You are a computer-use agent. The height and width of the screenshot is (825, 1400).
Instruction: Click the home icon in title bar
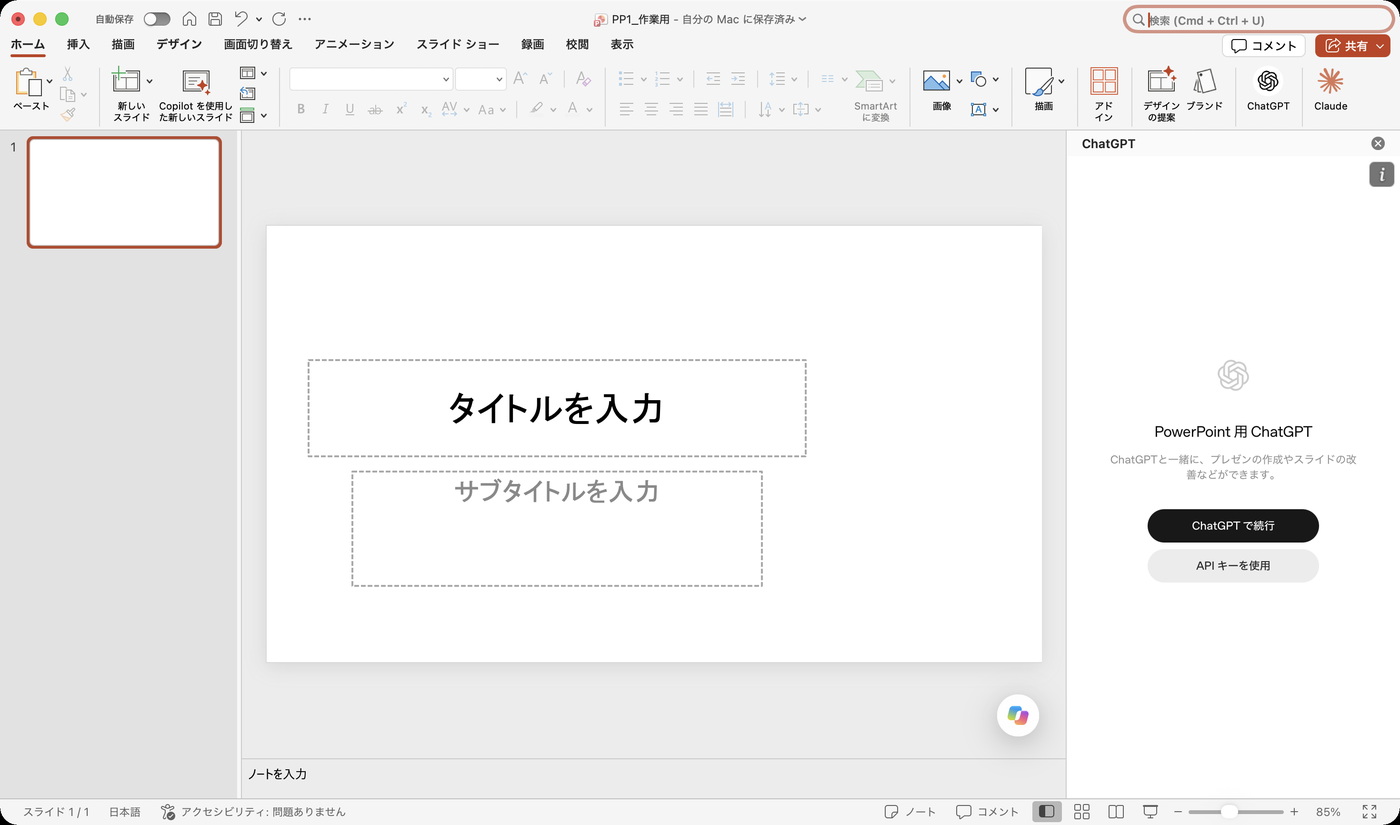click(x=189, y=19)
